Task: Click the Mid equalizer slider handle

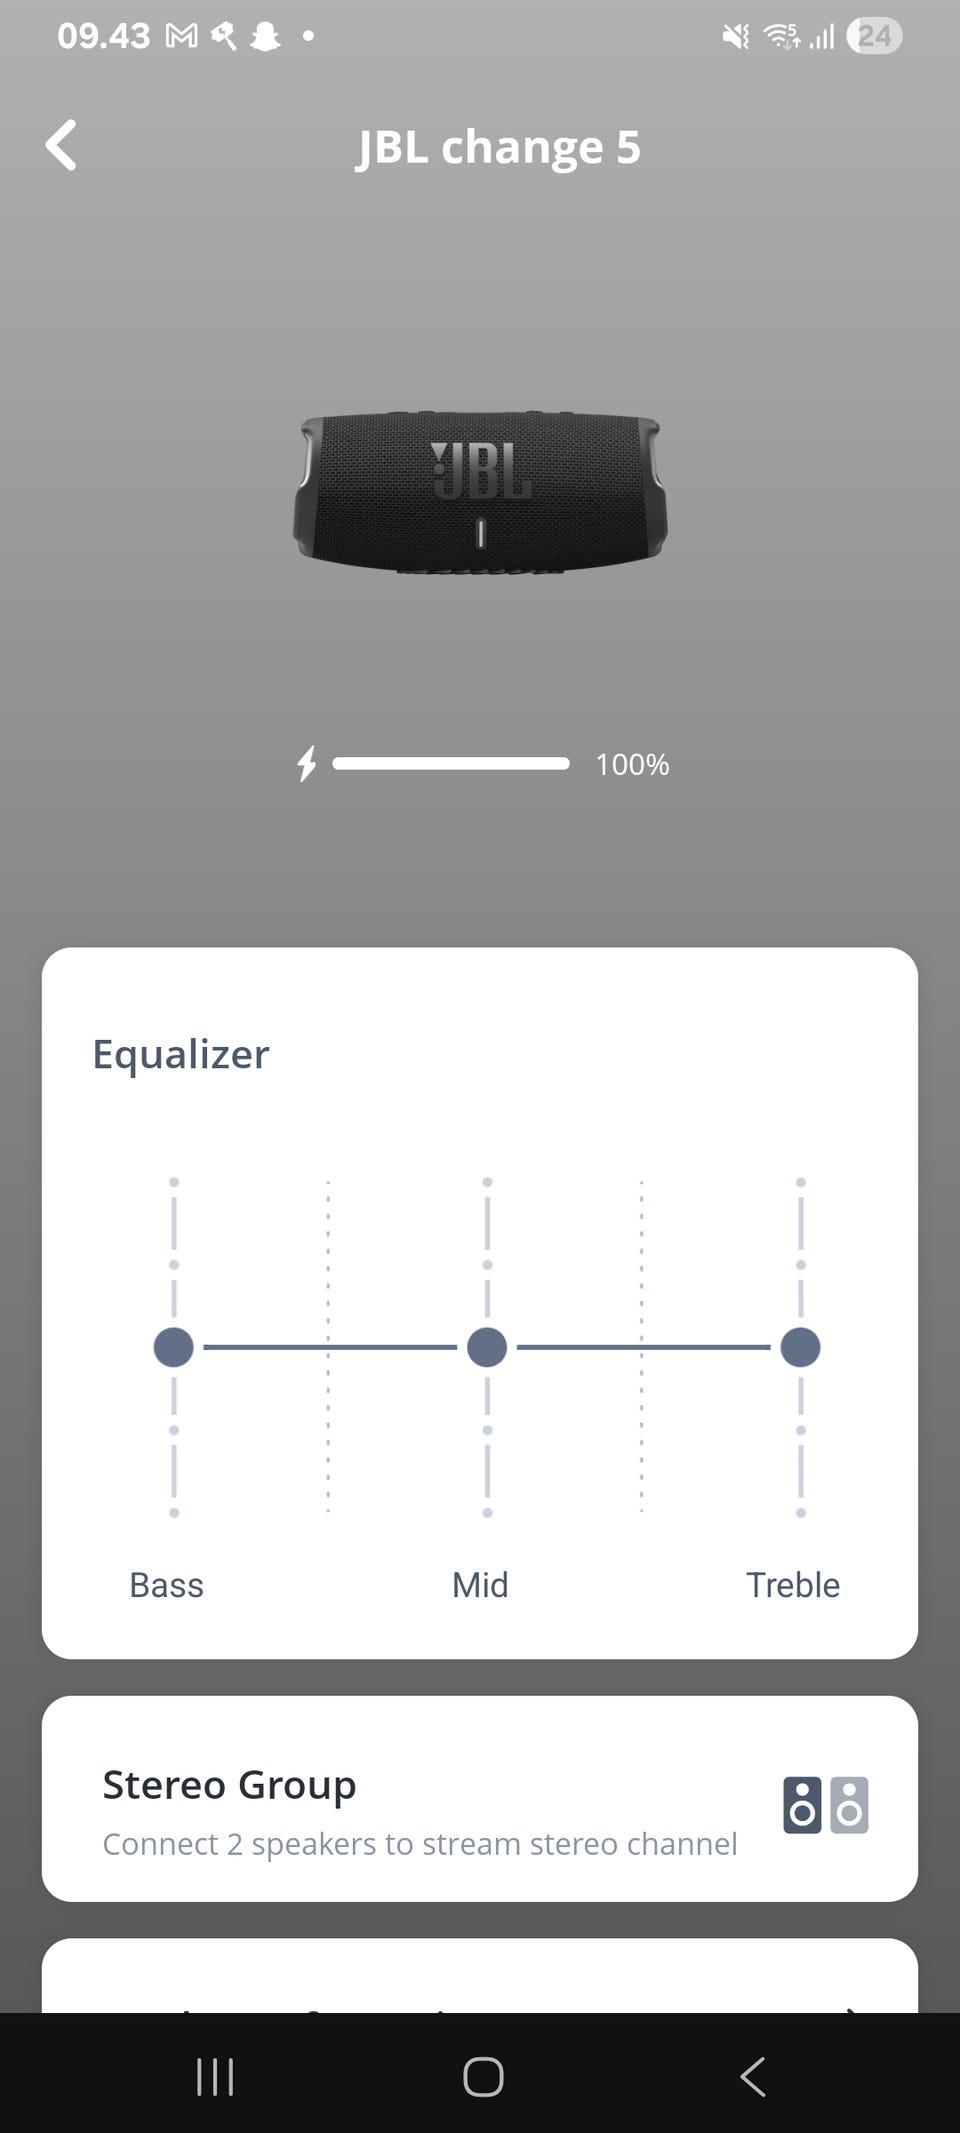Action: pos(487,1347)
